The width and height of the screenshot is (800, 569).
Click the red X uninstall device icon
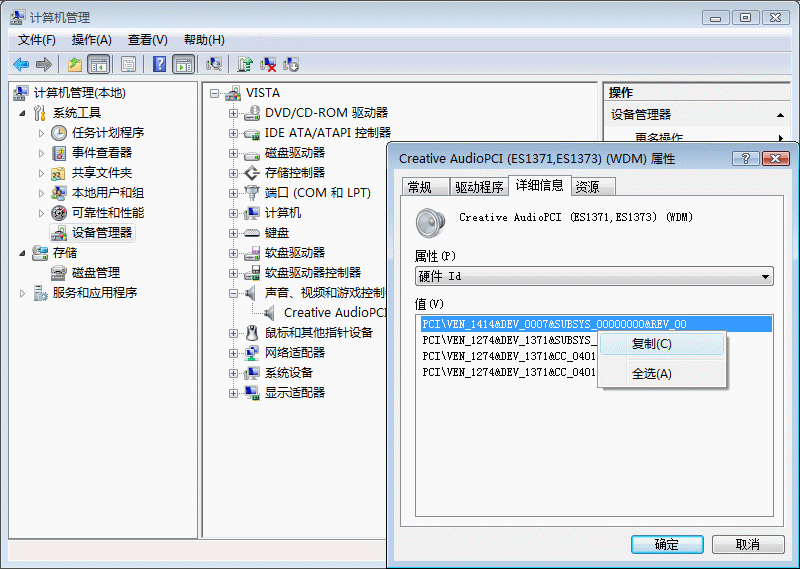(268, 65)
